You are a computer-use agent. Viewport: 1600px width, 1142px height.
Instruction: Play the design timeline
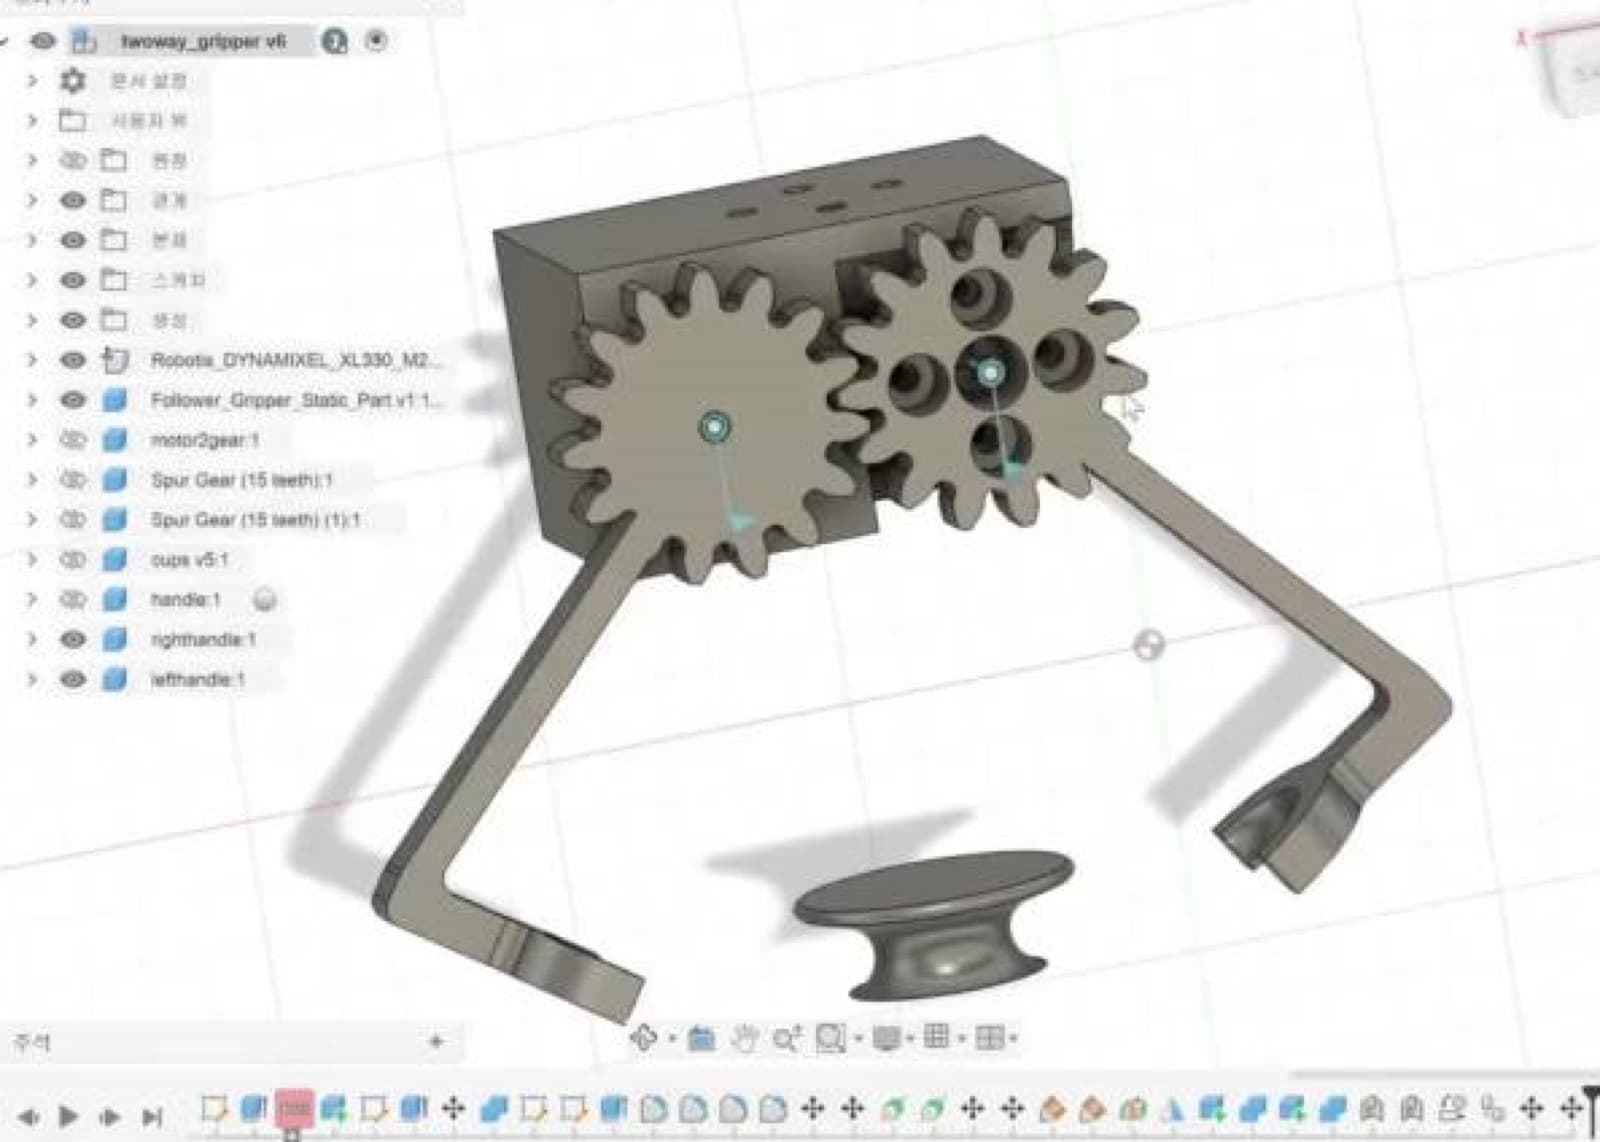(68, 1115)
